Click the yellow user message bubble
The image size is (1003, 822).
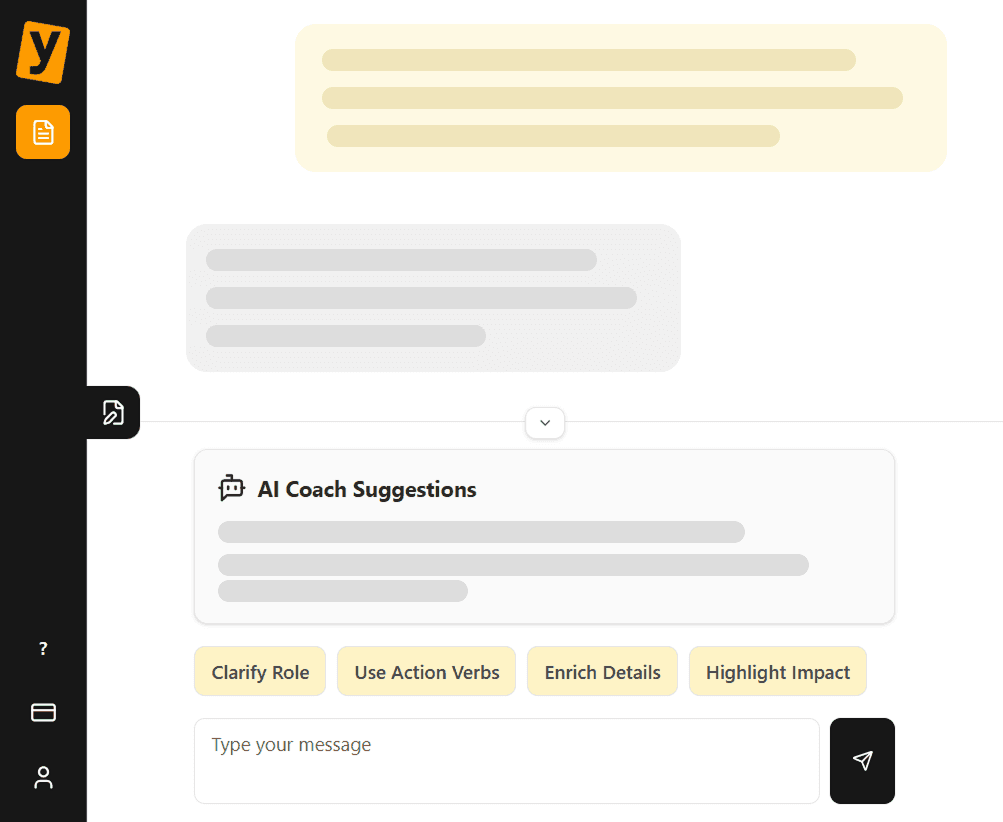[620, 98]
